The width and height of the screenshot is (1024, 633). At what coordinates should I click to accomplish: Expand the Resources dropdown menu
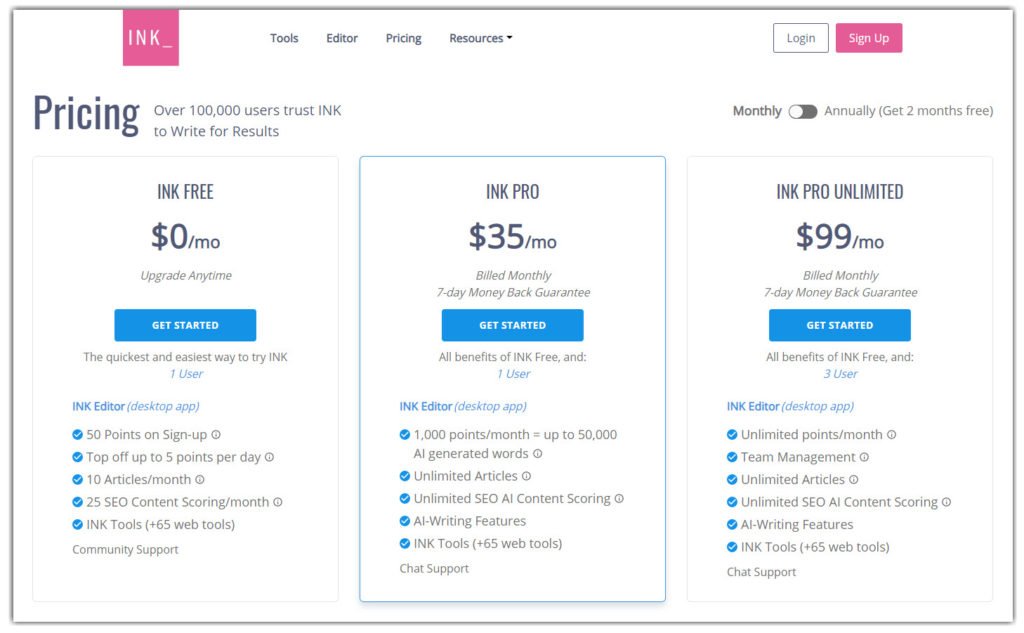481,38
